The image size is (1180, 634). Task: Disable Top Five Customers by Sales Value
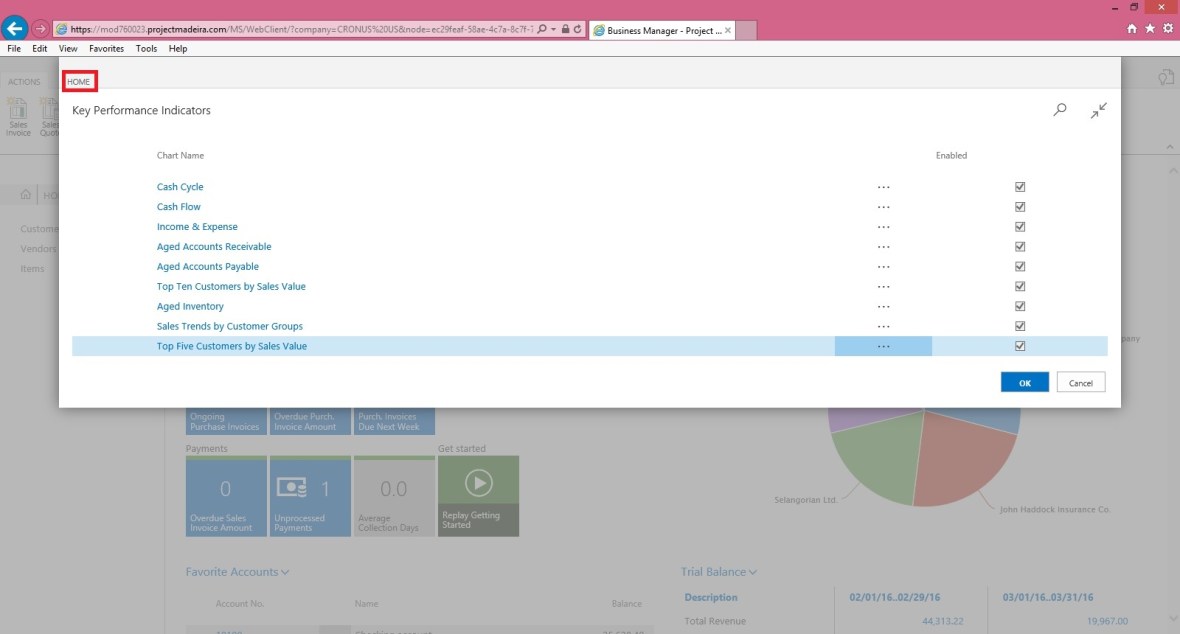point(1020,346)
